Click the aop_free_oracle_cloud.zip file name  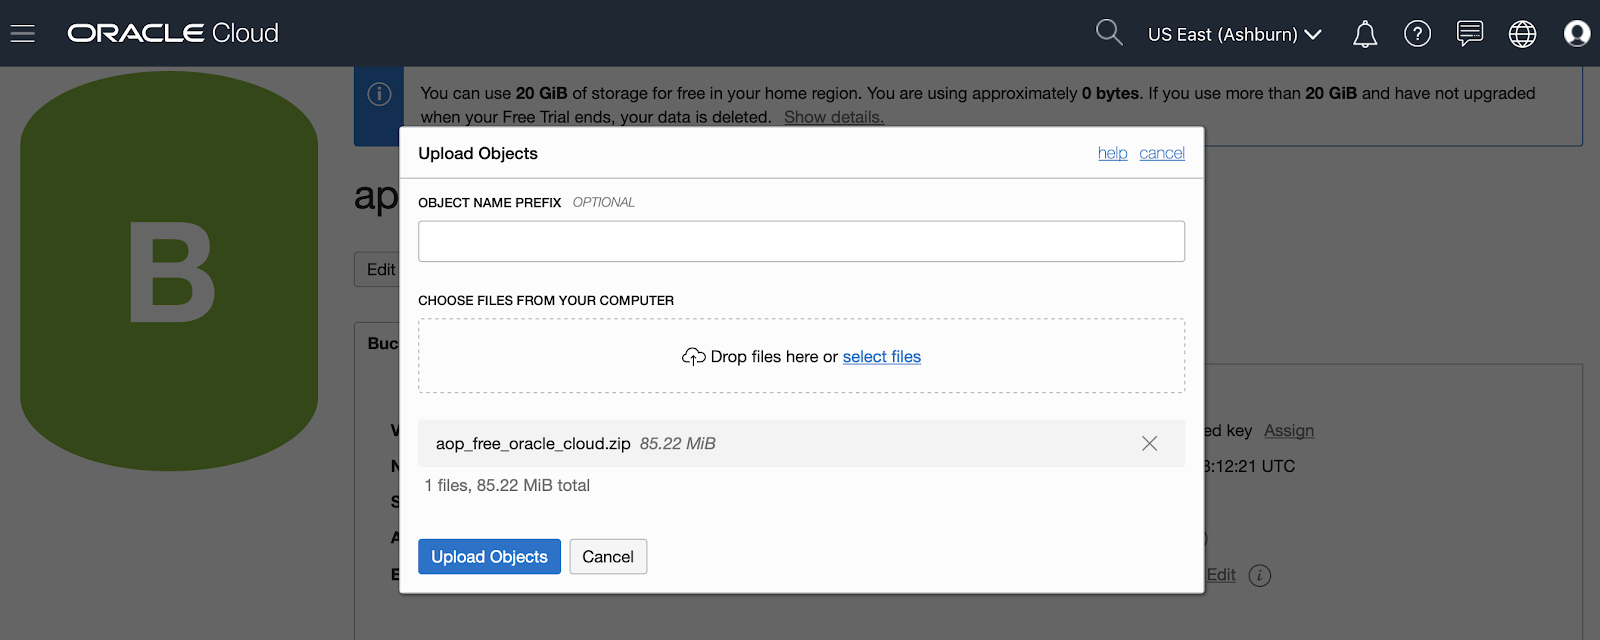pos(533,444)
